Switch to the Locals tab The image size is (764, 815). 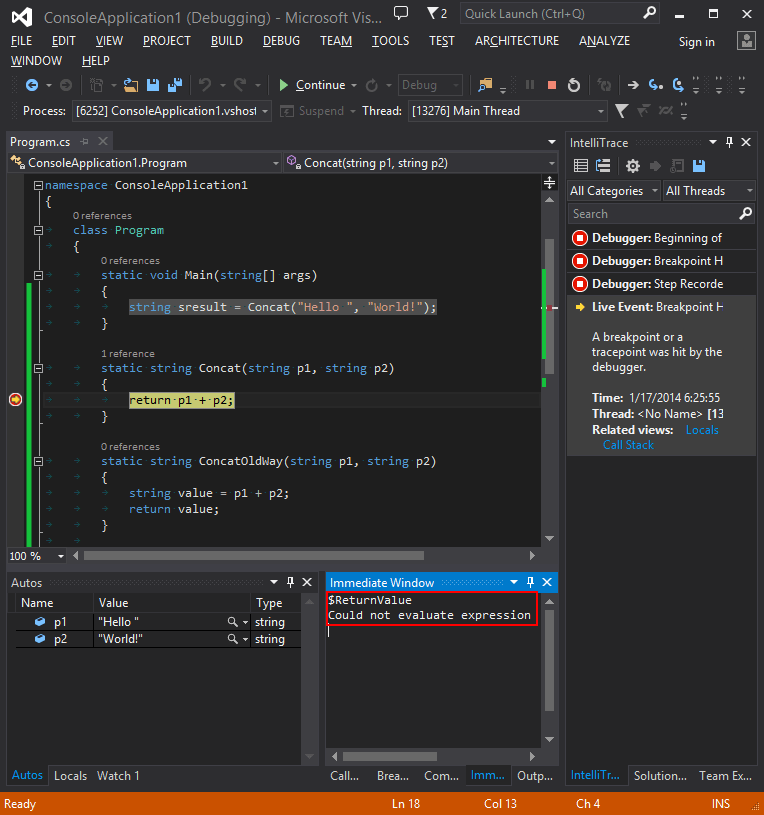pos(70,775)
